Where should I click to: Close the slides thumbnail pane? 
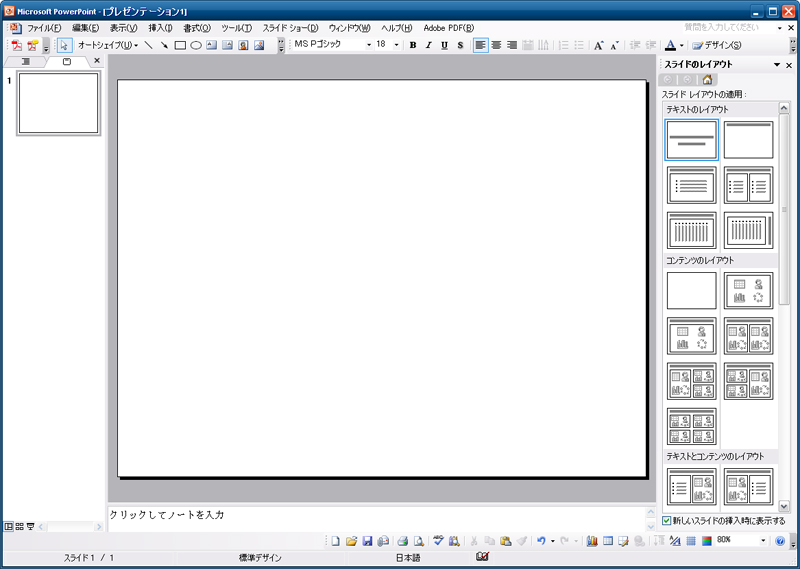tap(97, 61)
